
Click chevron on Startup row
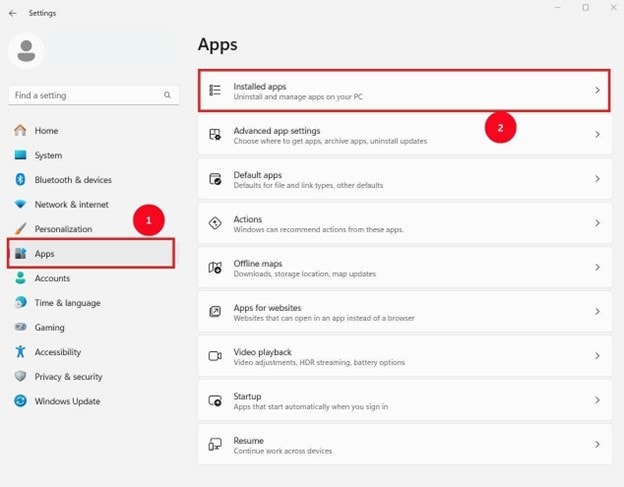597,400
